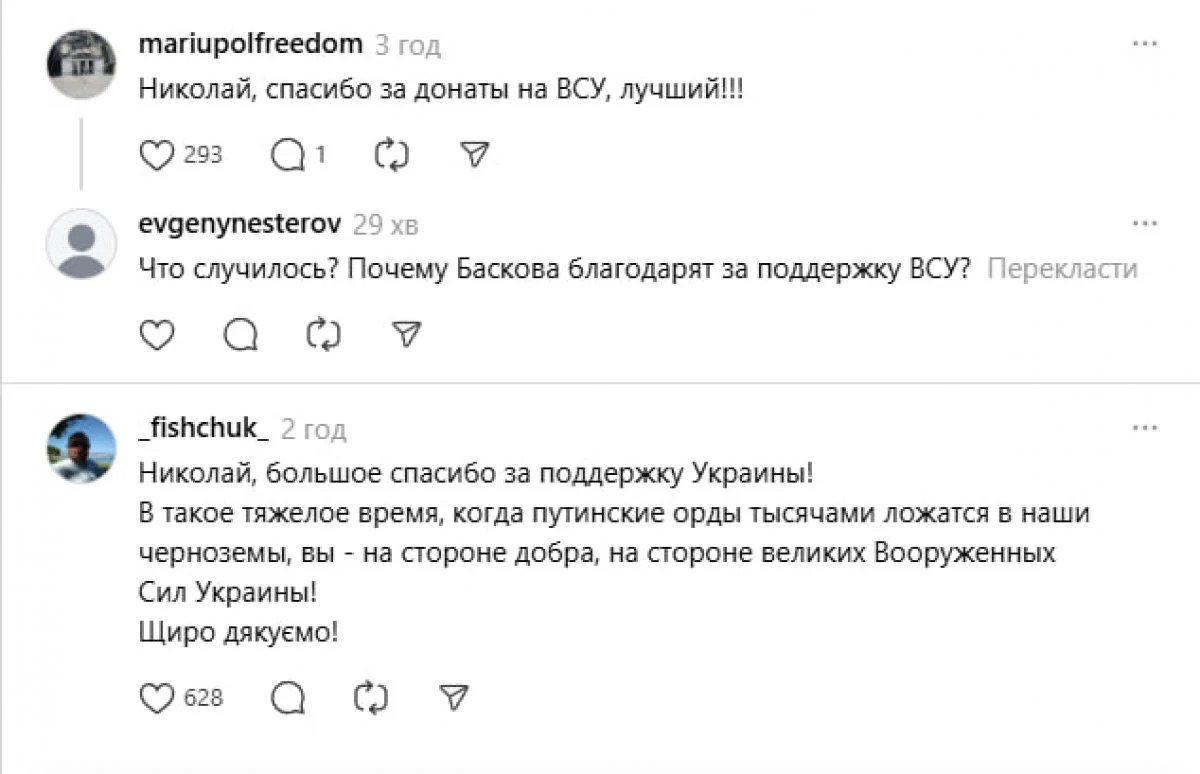Screen dimensions: 1200x774
Task: Open mariupolfreedom's profile via username
Action: (x=251, y=45)
